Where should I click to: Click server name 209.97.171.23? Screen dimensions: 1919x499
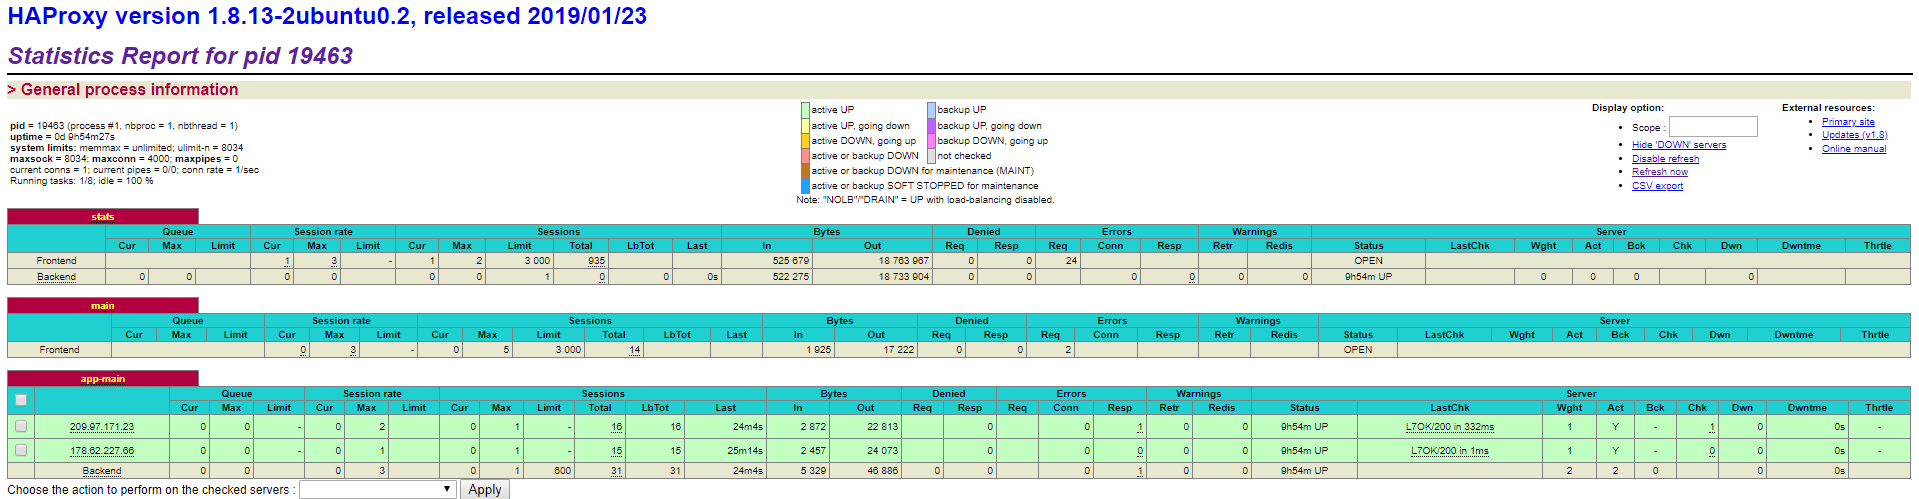pyautogui.click(x=102, y=427)
